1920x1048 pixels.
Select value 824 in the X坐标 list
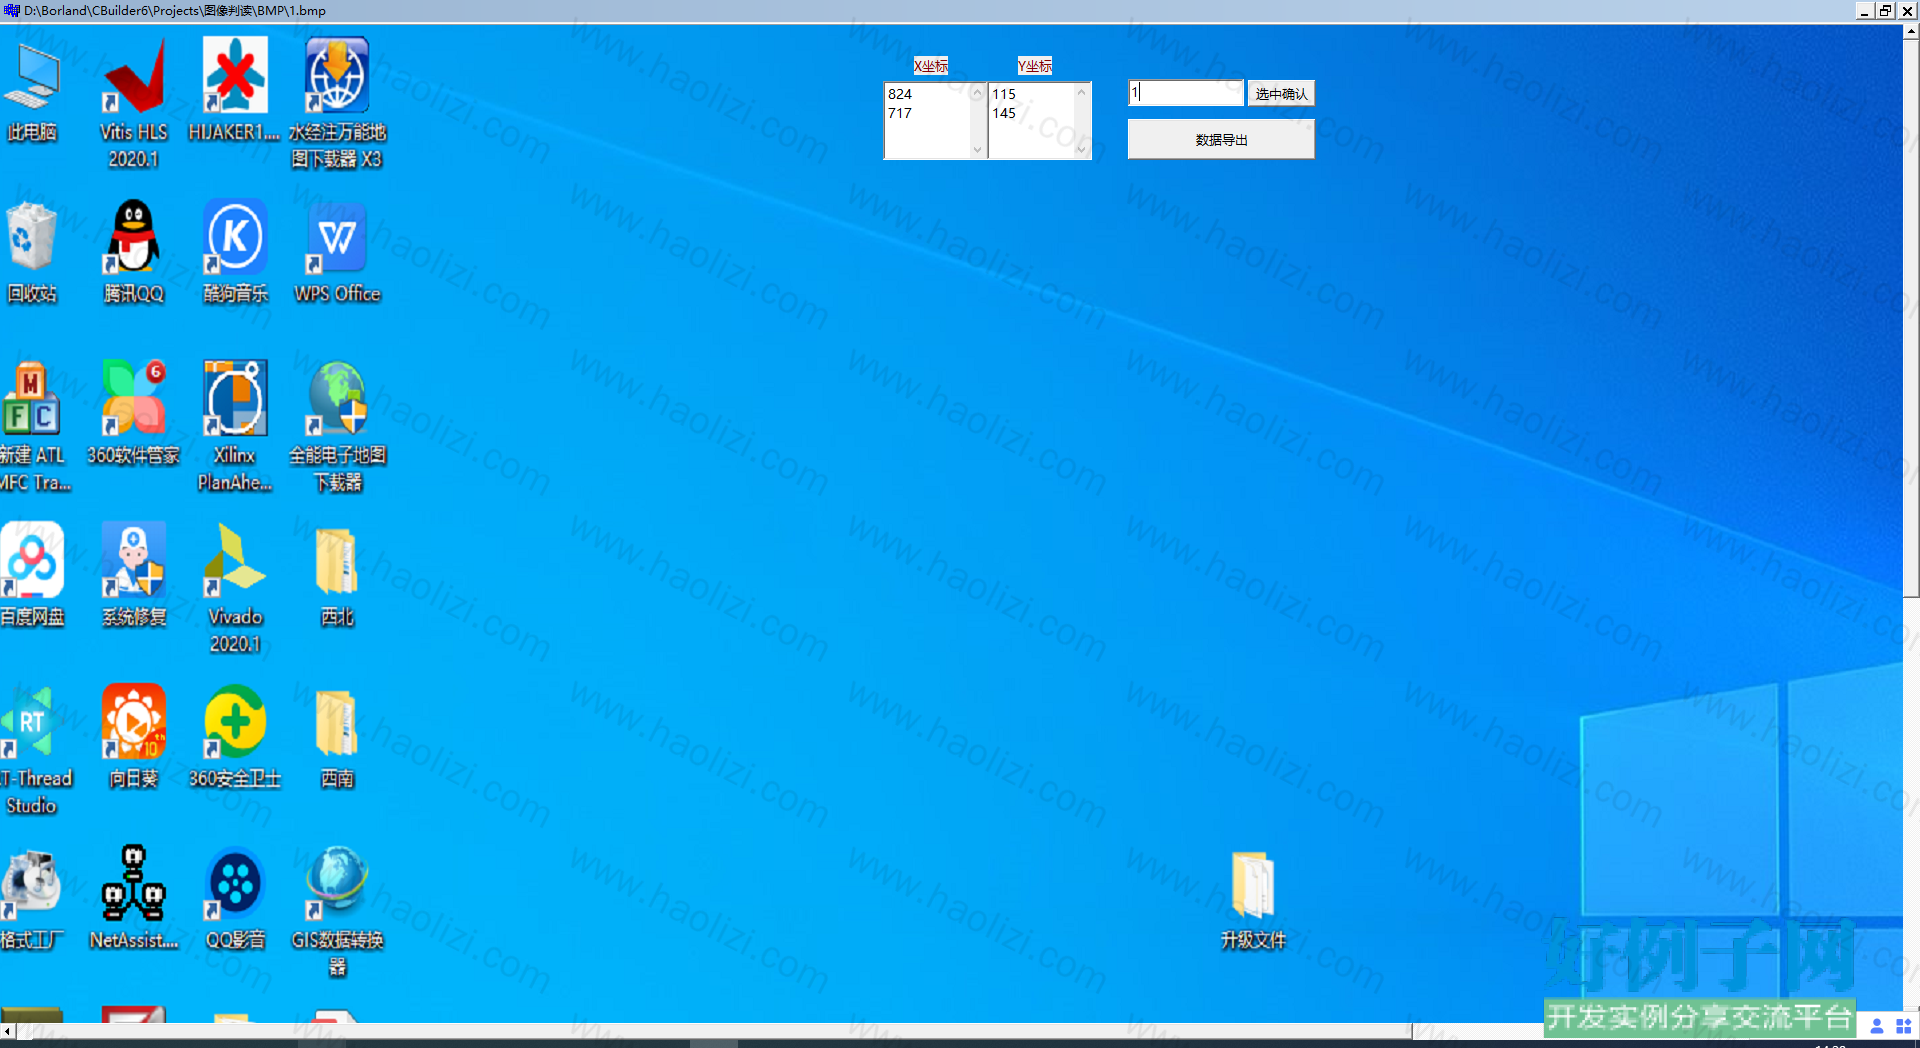[900, 94]
